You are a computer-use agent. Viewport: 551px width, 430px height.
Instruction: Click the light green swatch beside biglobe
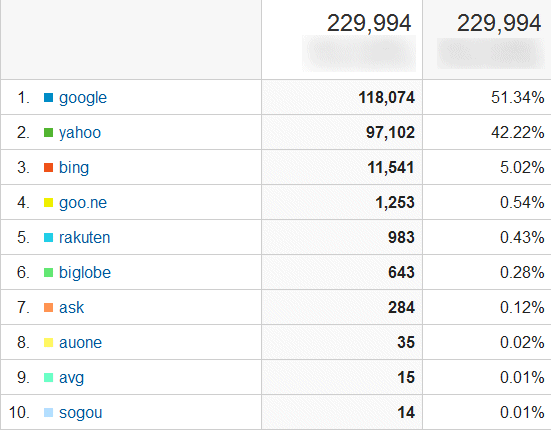[48, 273]
